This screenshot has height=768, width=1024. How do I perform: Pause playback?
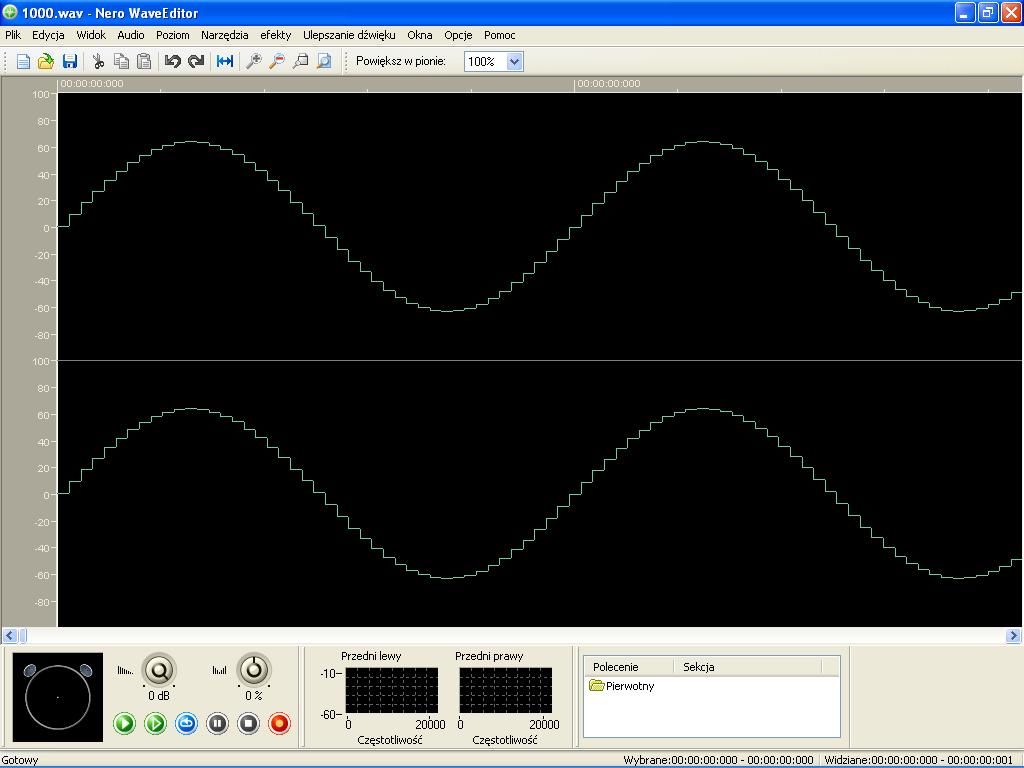217,724
